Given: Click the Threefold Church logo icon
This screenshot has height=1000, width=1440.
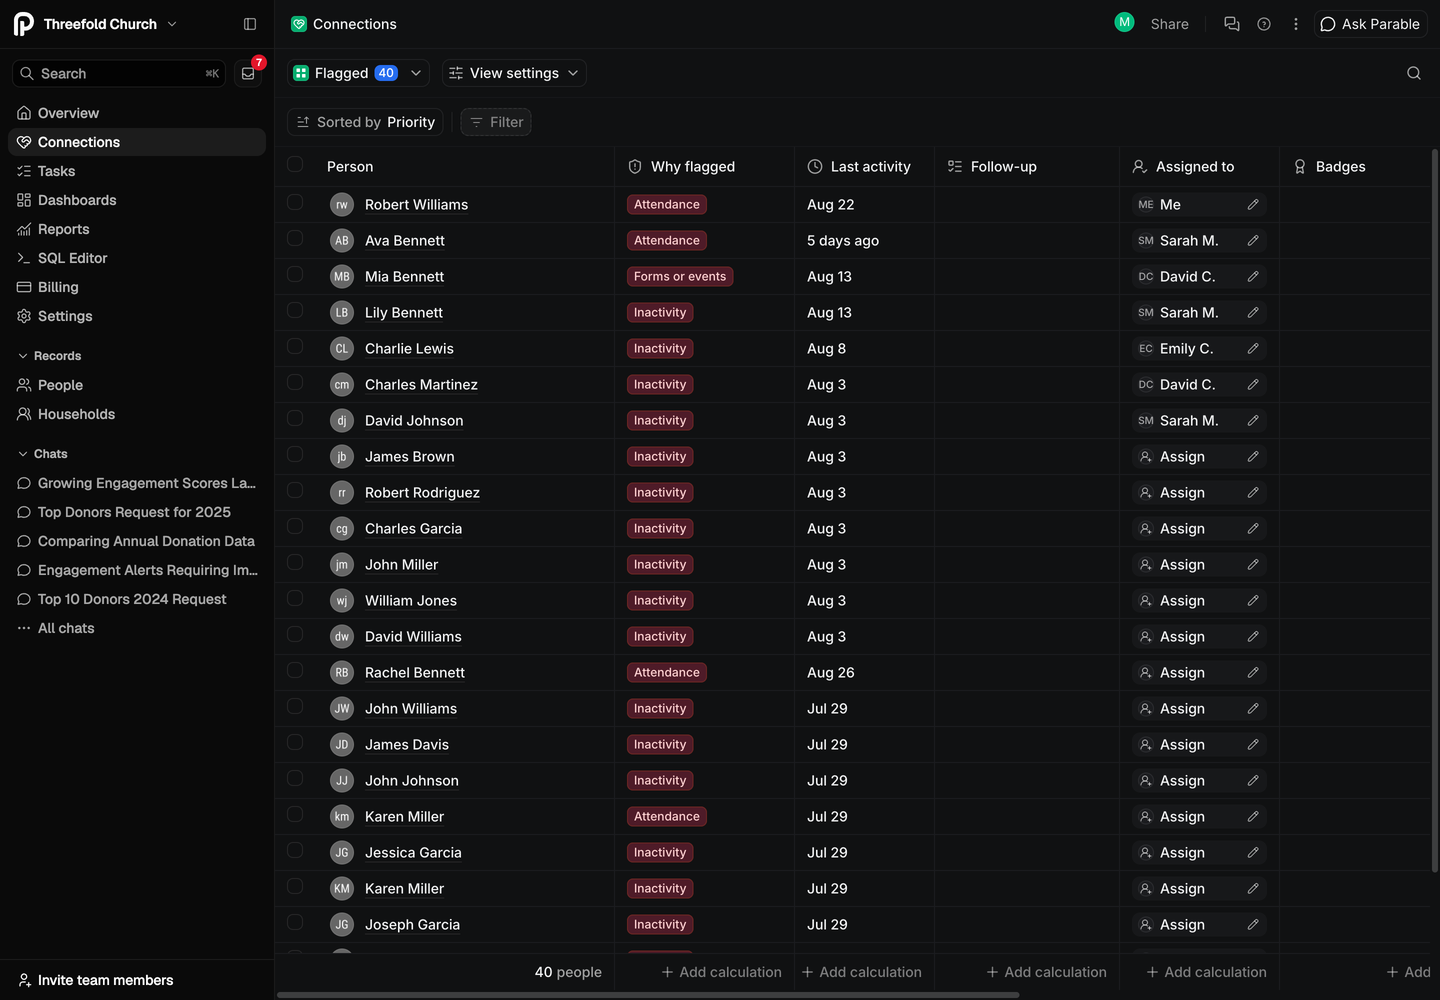Looking at the screenshot, I should (x=24, y=24).
